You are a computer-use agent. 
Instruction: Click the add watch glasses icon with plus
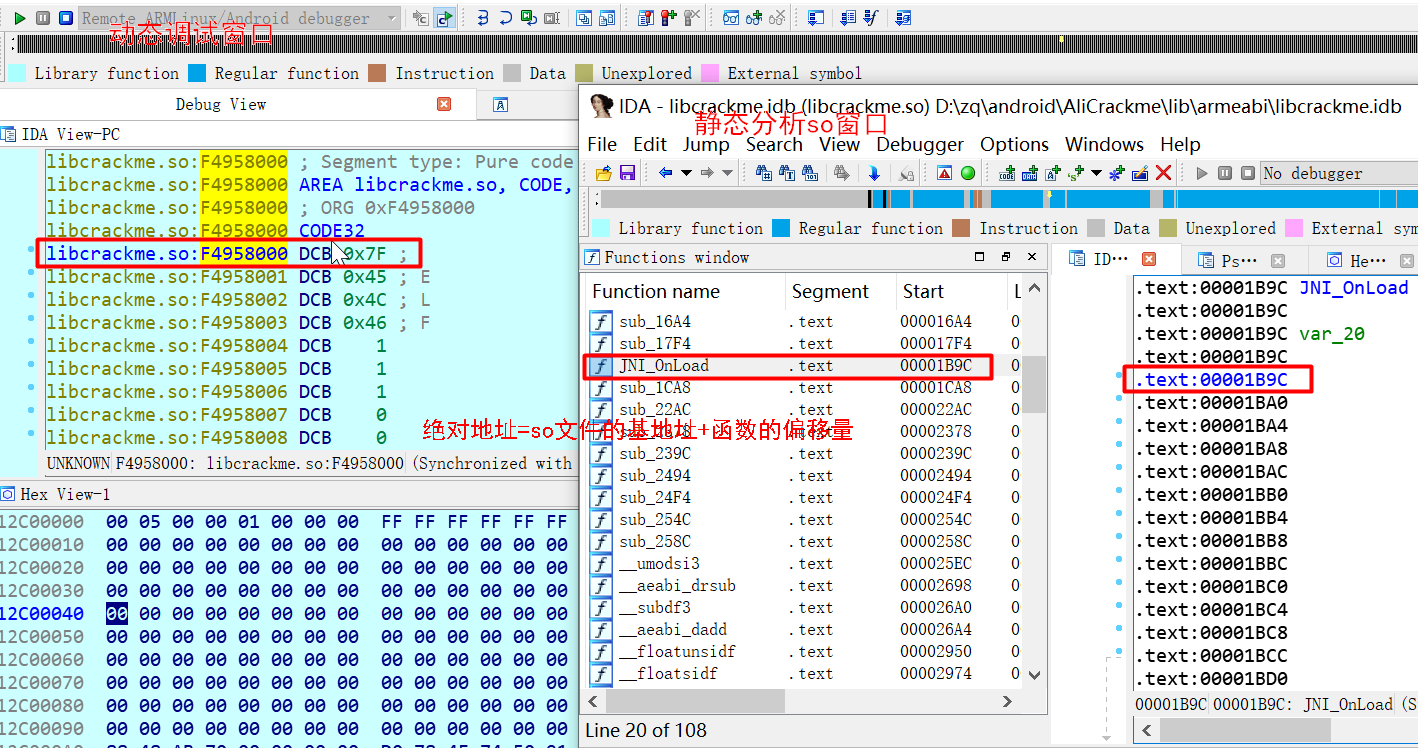click(754, 18)
